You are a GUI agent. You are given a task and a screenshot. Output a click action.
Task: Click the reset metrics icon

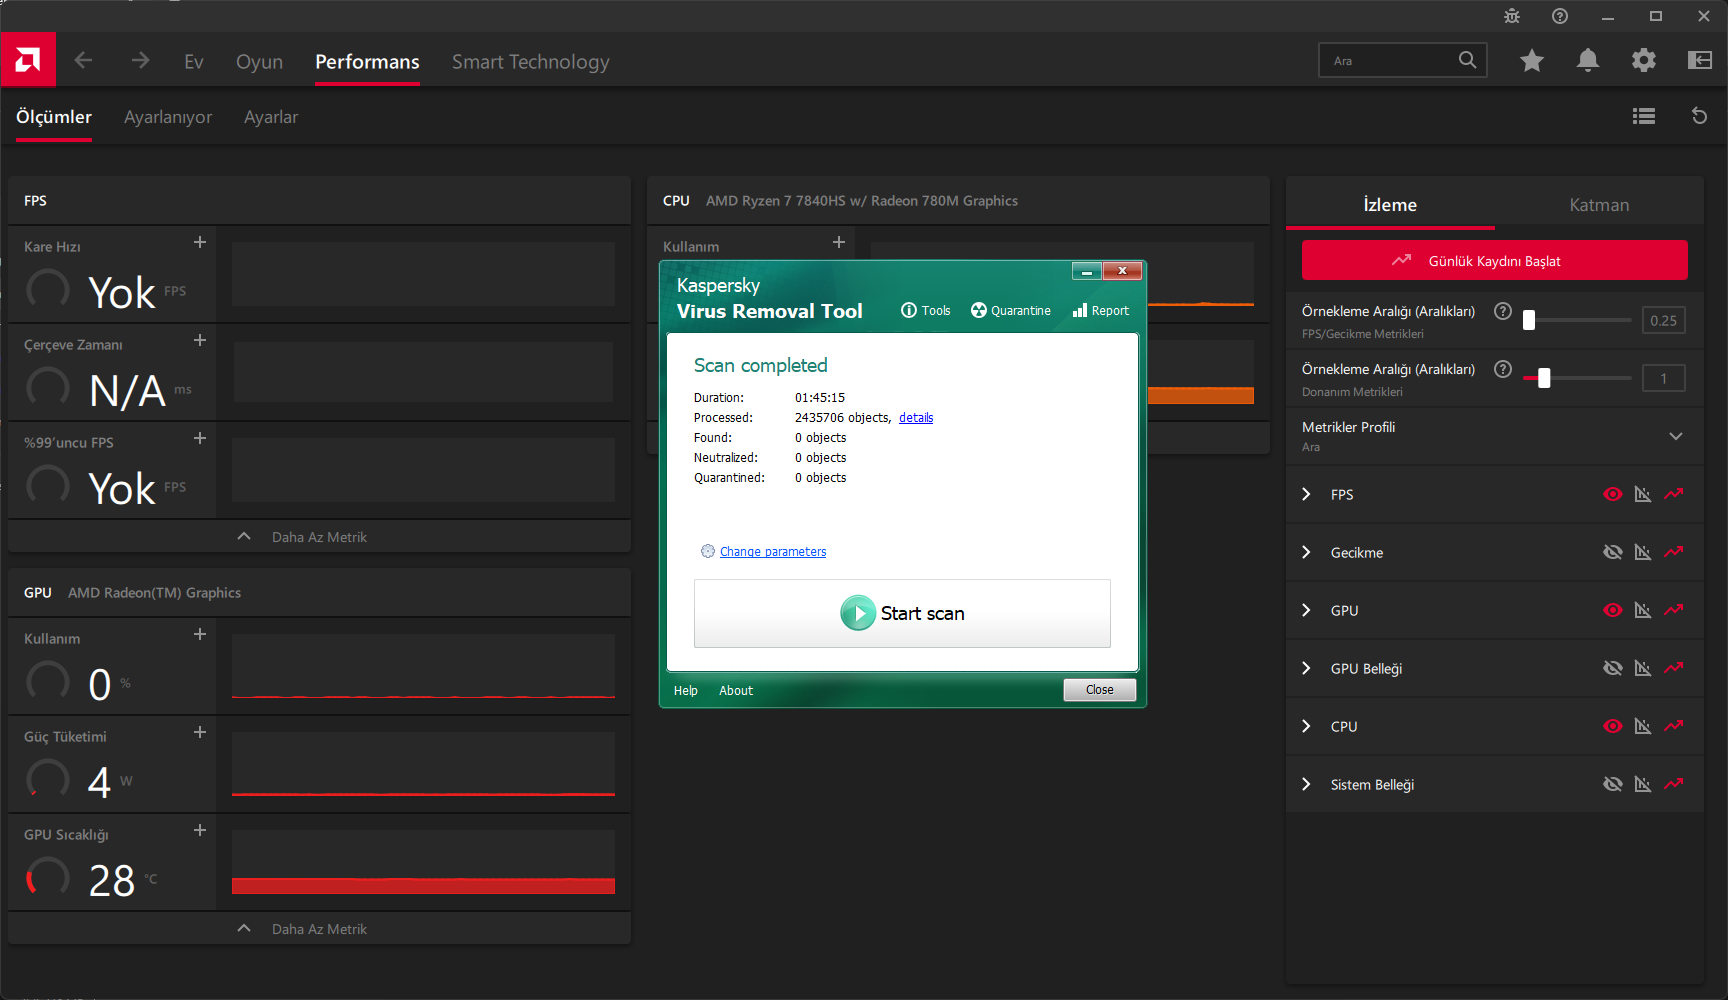coord(1699,116)
